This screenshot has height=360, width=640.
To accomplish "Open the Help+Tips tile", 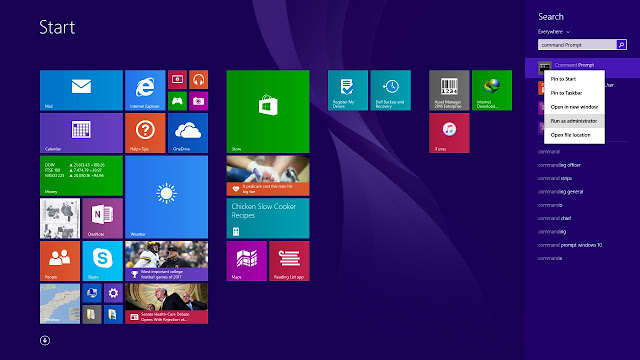I will (x=145, y=133).
